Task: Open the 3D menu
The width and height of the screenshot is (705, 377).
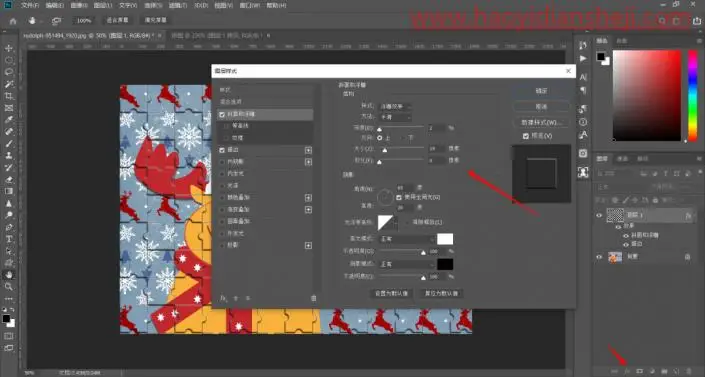Action: tap(201, 5)
